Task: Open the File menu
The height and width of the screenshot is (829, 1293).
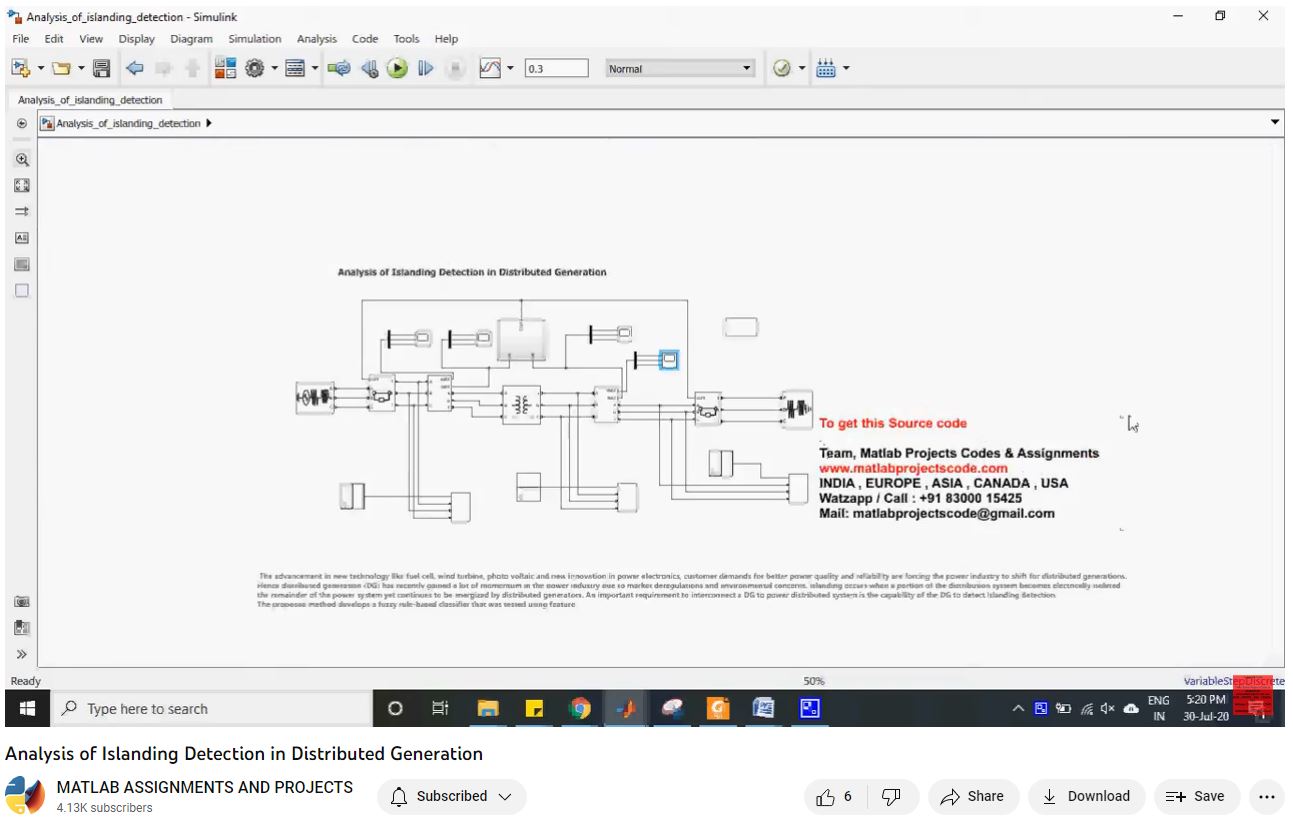Action: [21, 39]
